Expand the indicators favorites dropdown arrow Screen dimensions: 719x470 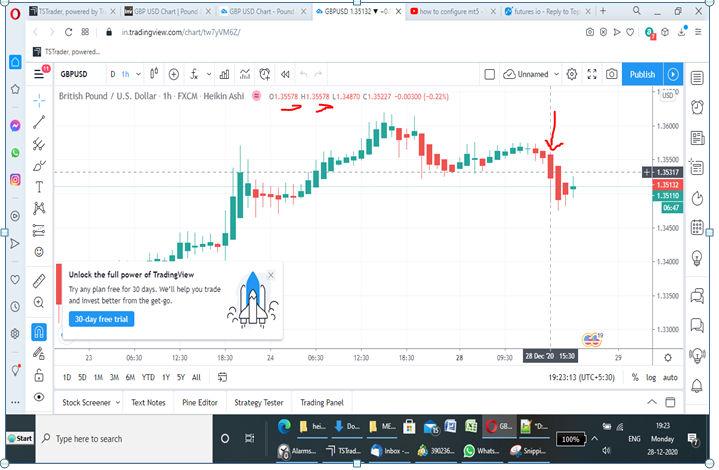(209, 74)
